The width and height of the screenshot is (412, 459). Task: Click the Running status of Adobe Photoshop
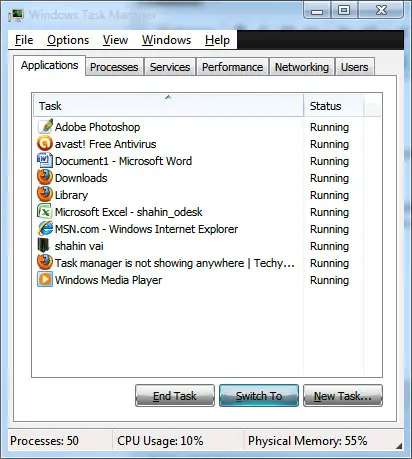(x=329, y=127)
